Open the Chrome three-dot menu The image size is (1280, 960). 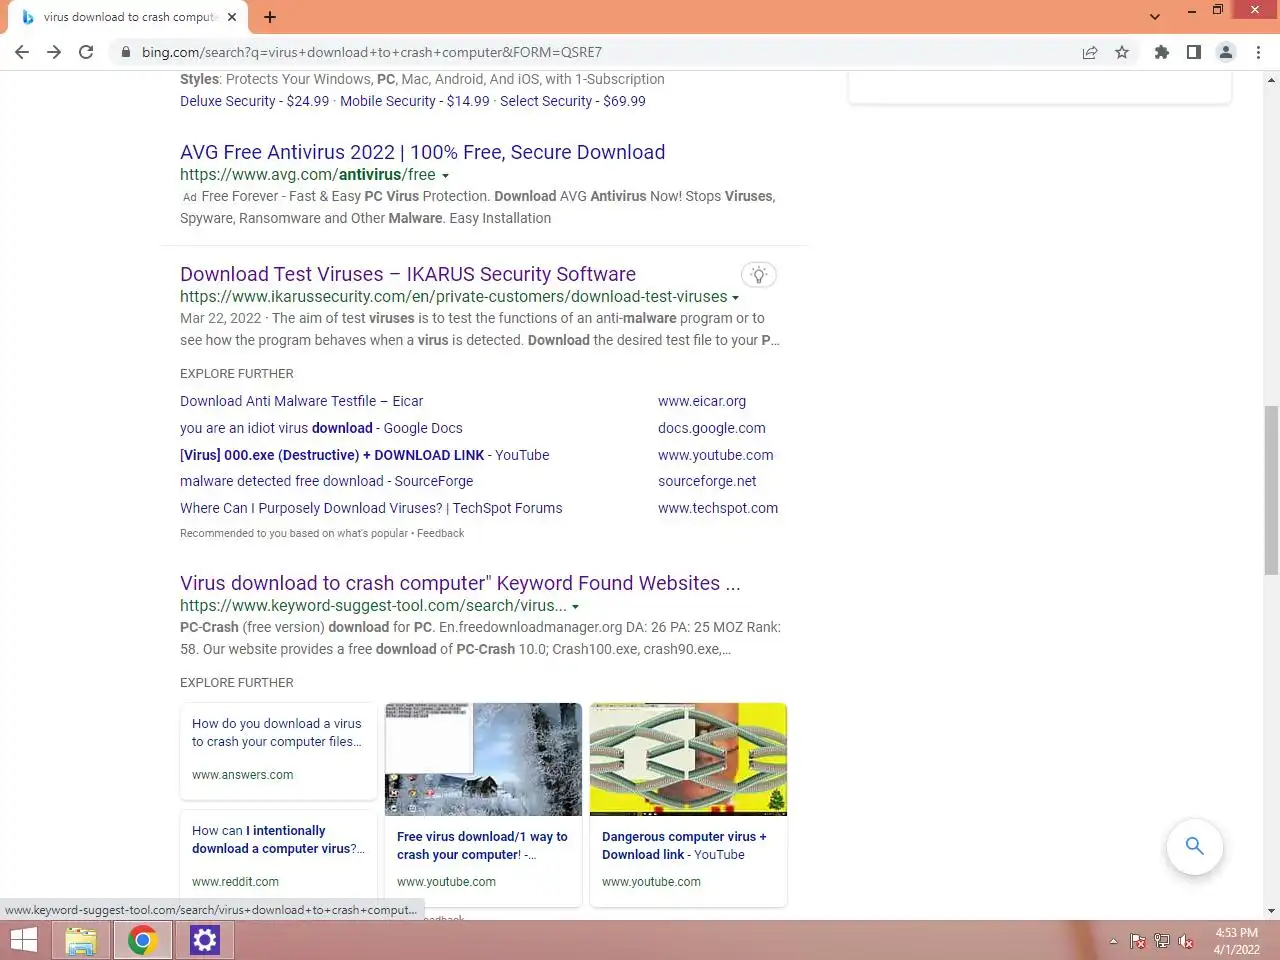(1258, 52)
